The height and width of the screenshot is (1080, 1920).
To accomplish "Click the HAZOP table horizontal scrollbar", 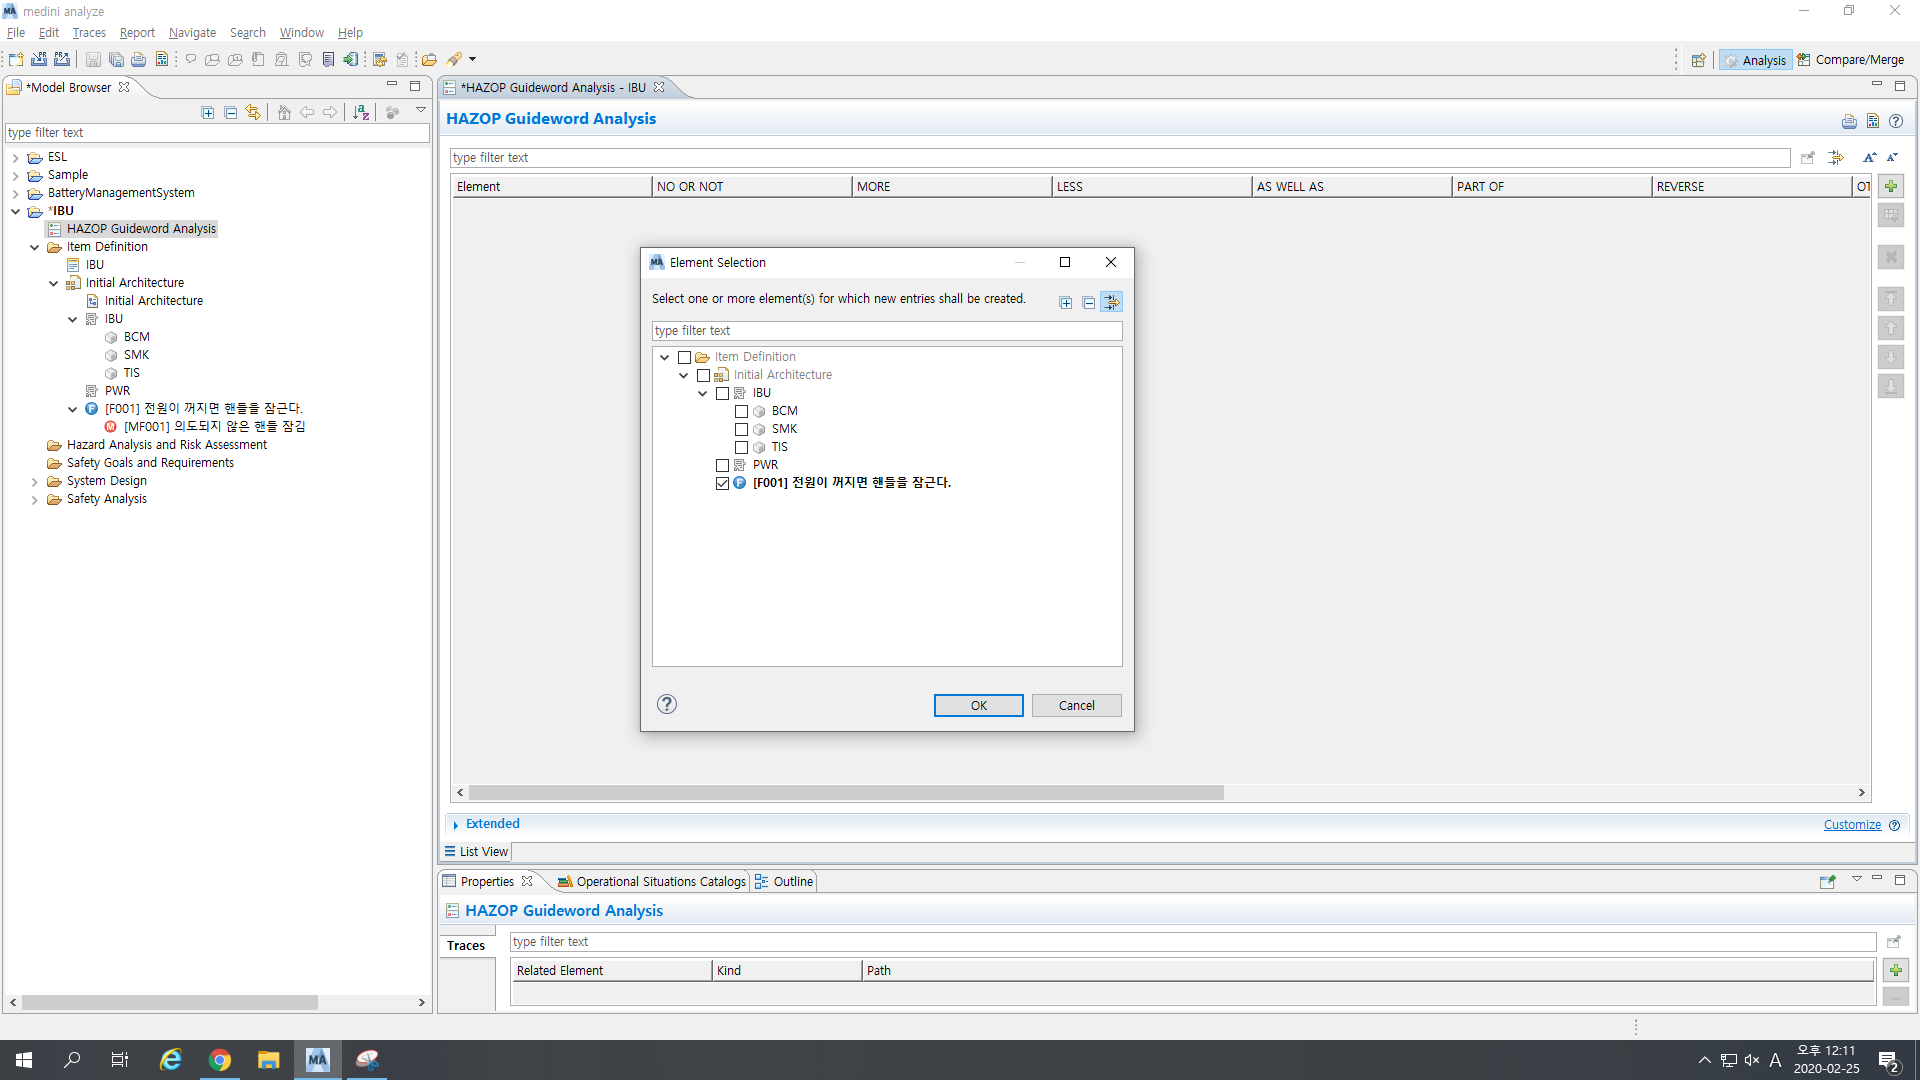I will 845,792.
